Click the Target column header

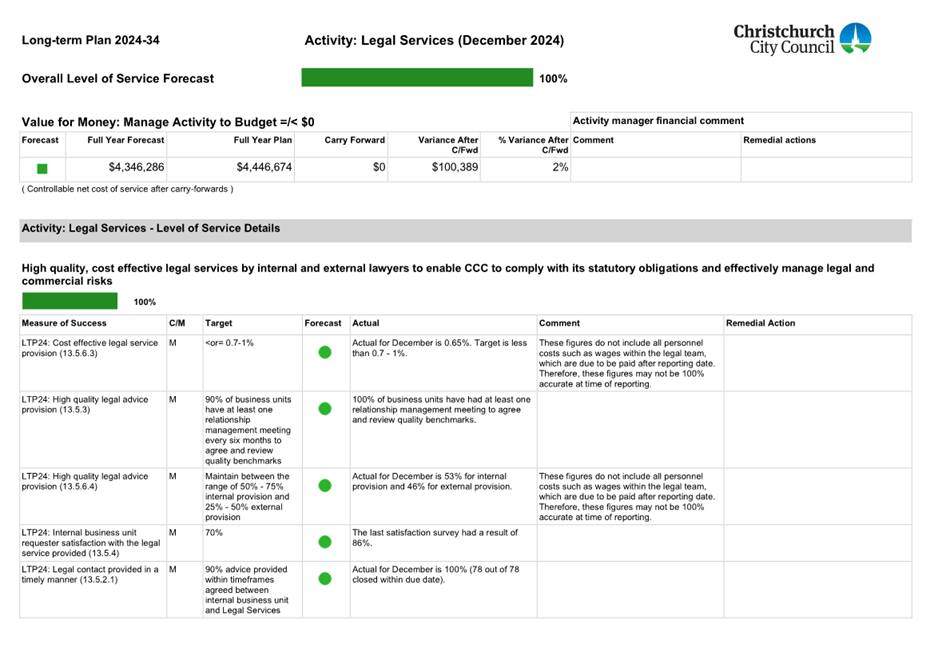[x=218, y=323]
